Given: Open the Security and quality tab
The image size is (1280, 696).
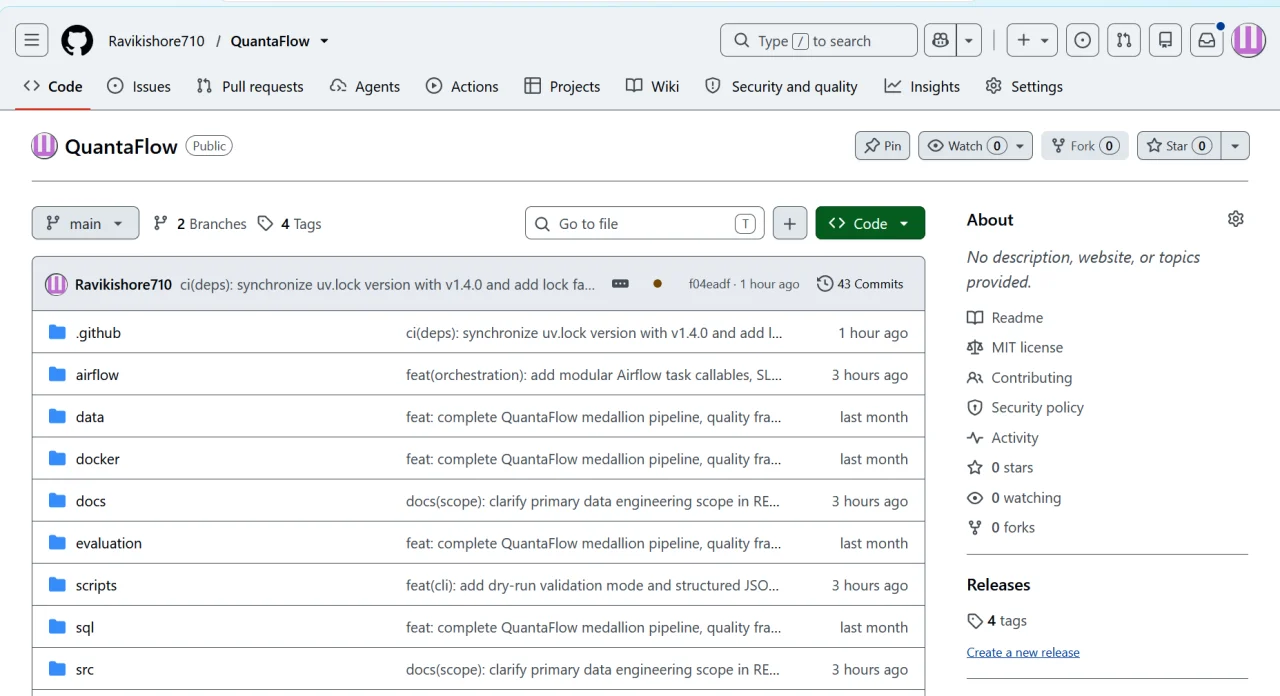Looking at the screenshot, I should (781, 86).
